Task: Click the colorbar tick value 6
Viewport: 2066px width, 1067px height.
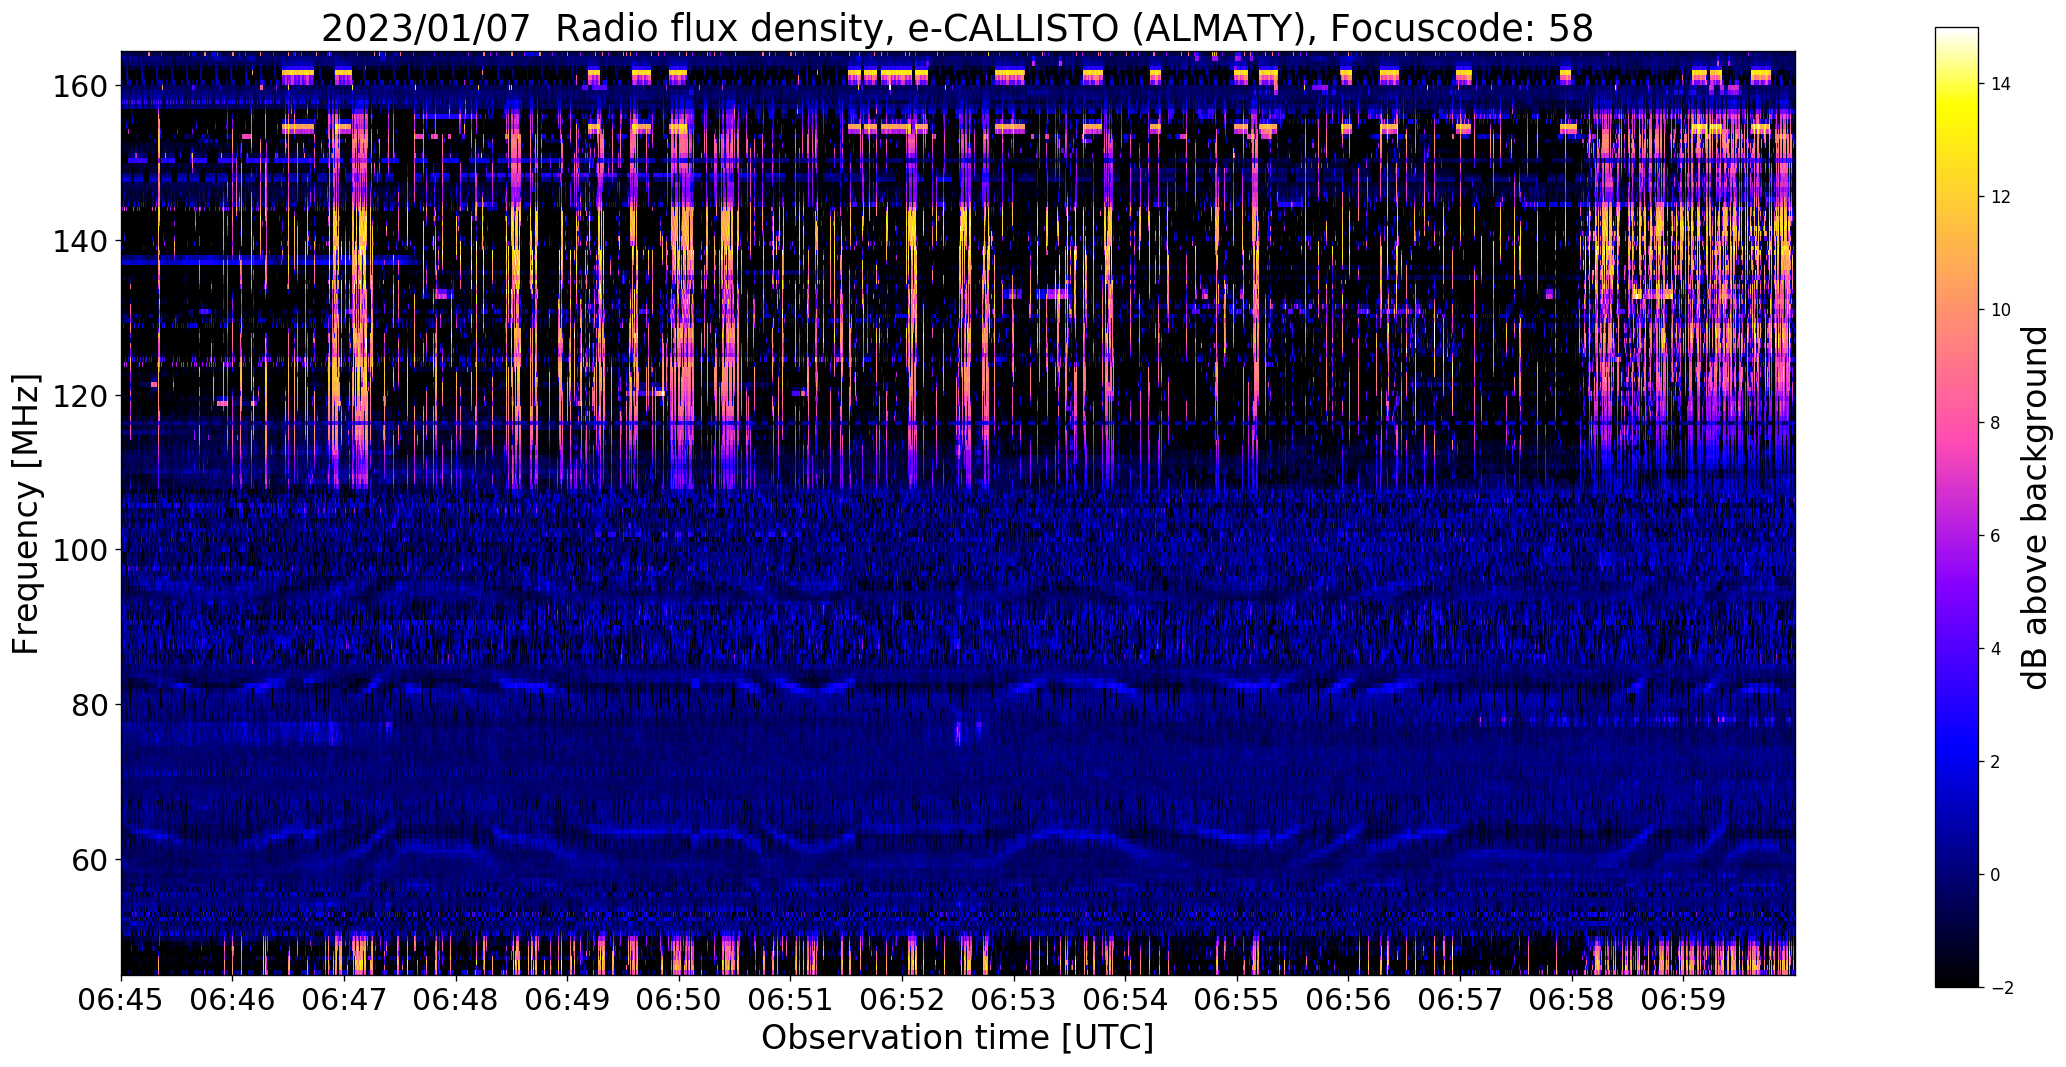Action: tap(1996, 536)
